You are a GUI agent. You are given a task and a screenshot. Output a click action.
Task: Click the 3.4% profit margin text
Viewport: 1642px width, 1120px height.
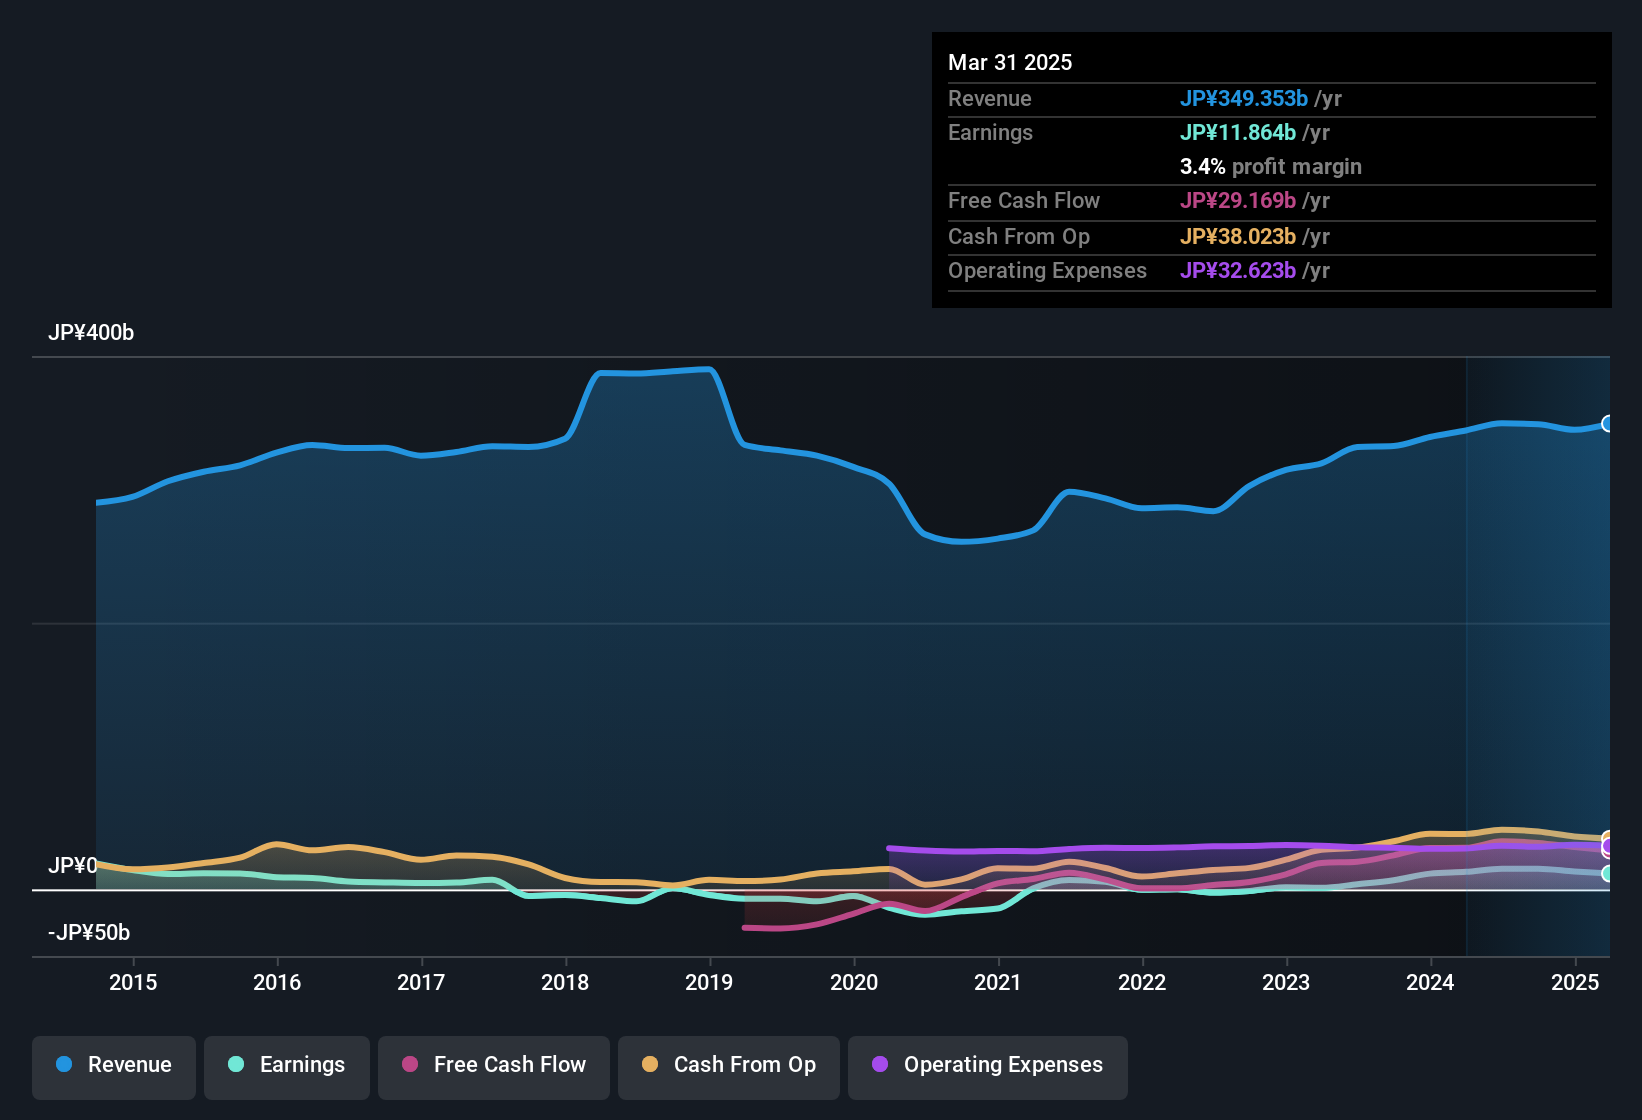pyautogui.click(x=1271, y=166)
